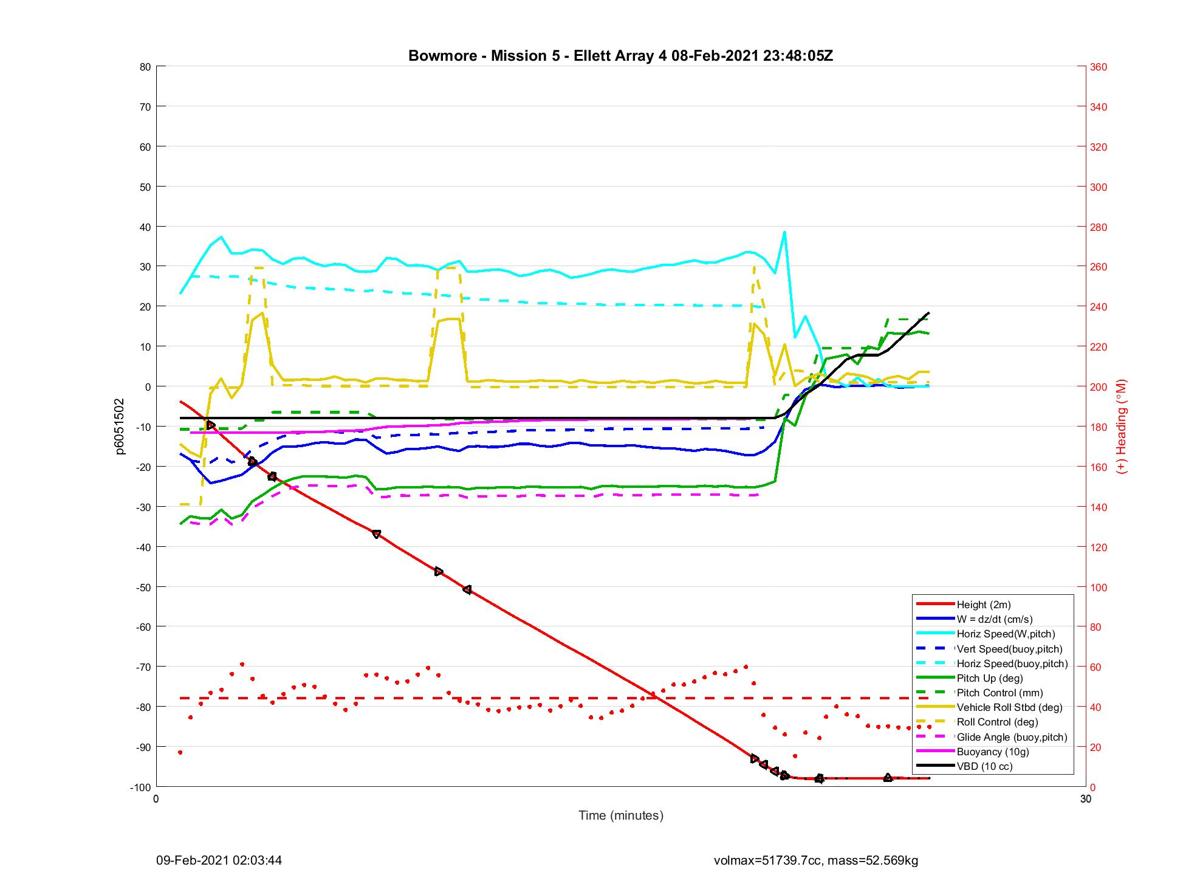This screenshot has height=885, width=1200.
Task: Click the red 260 heading tick label
Action: pyautogui.click(x=1099, y=267)
